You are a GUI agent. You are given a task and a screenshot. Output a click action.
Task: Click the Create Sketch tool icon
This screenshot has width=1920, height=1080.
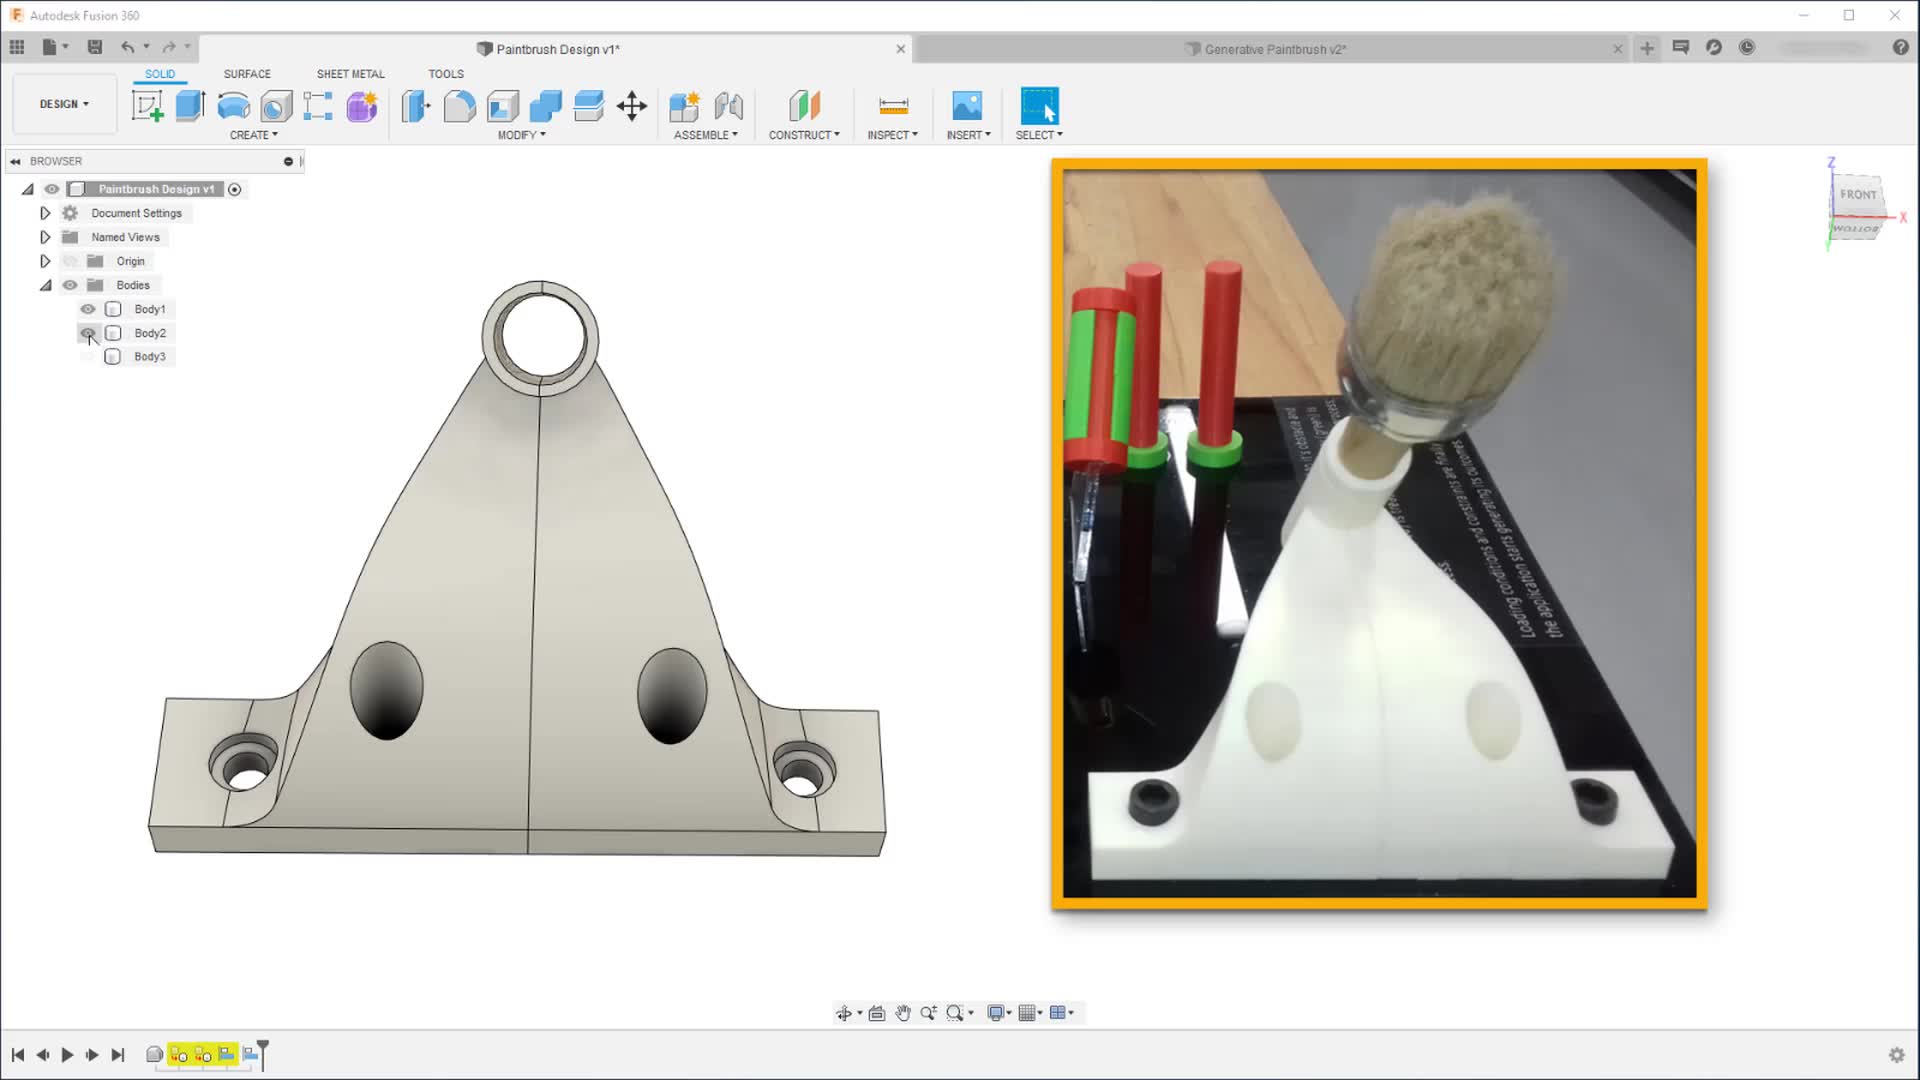[x=147, y=106]
